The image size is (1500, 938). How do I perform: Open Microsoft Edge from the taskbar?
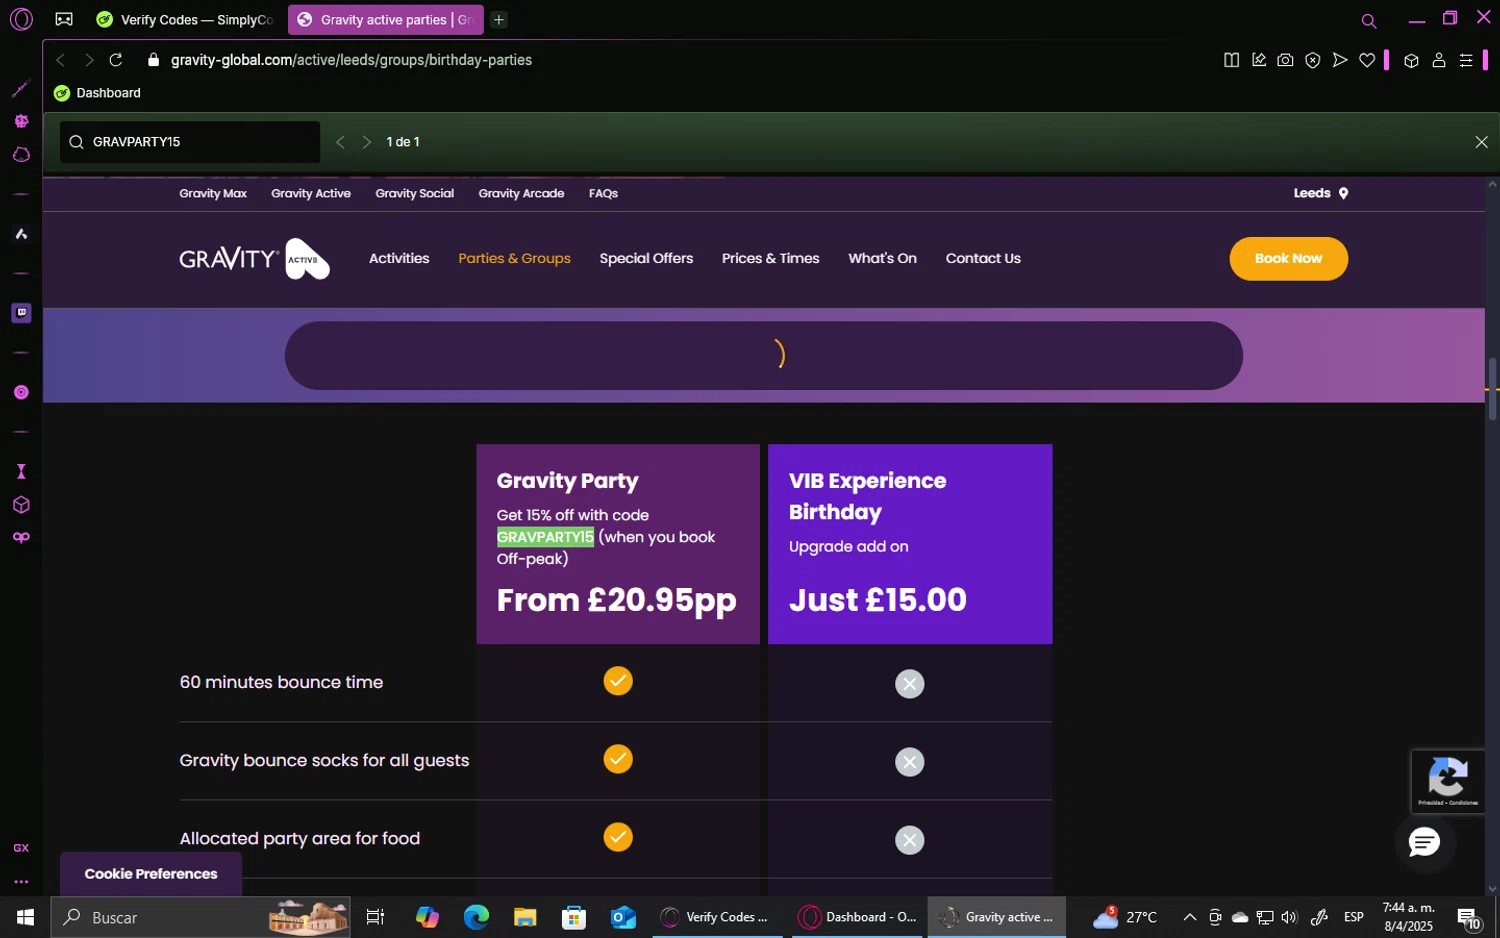(x=476, y=917)
